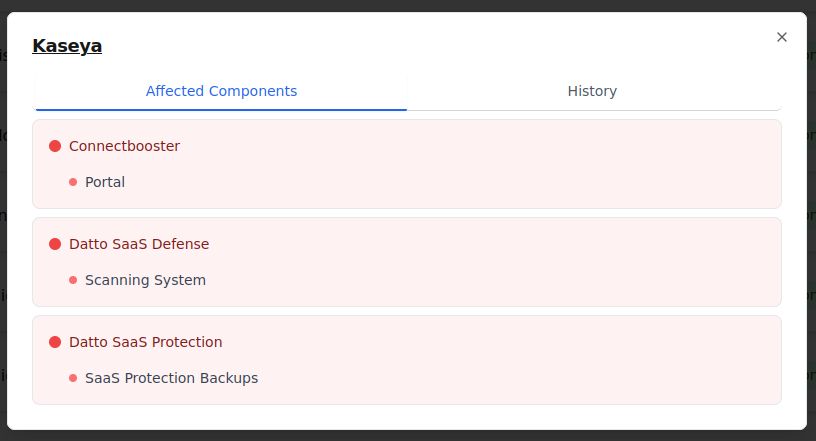Screen dimensions: 816x441
Task: Select the Scanning System item
Action: click(145, 280)
